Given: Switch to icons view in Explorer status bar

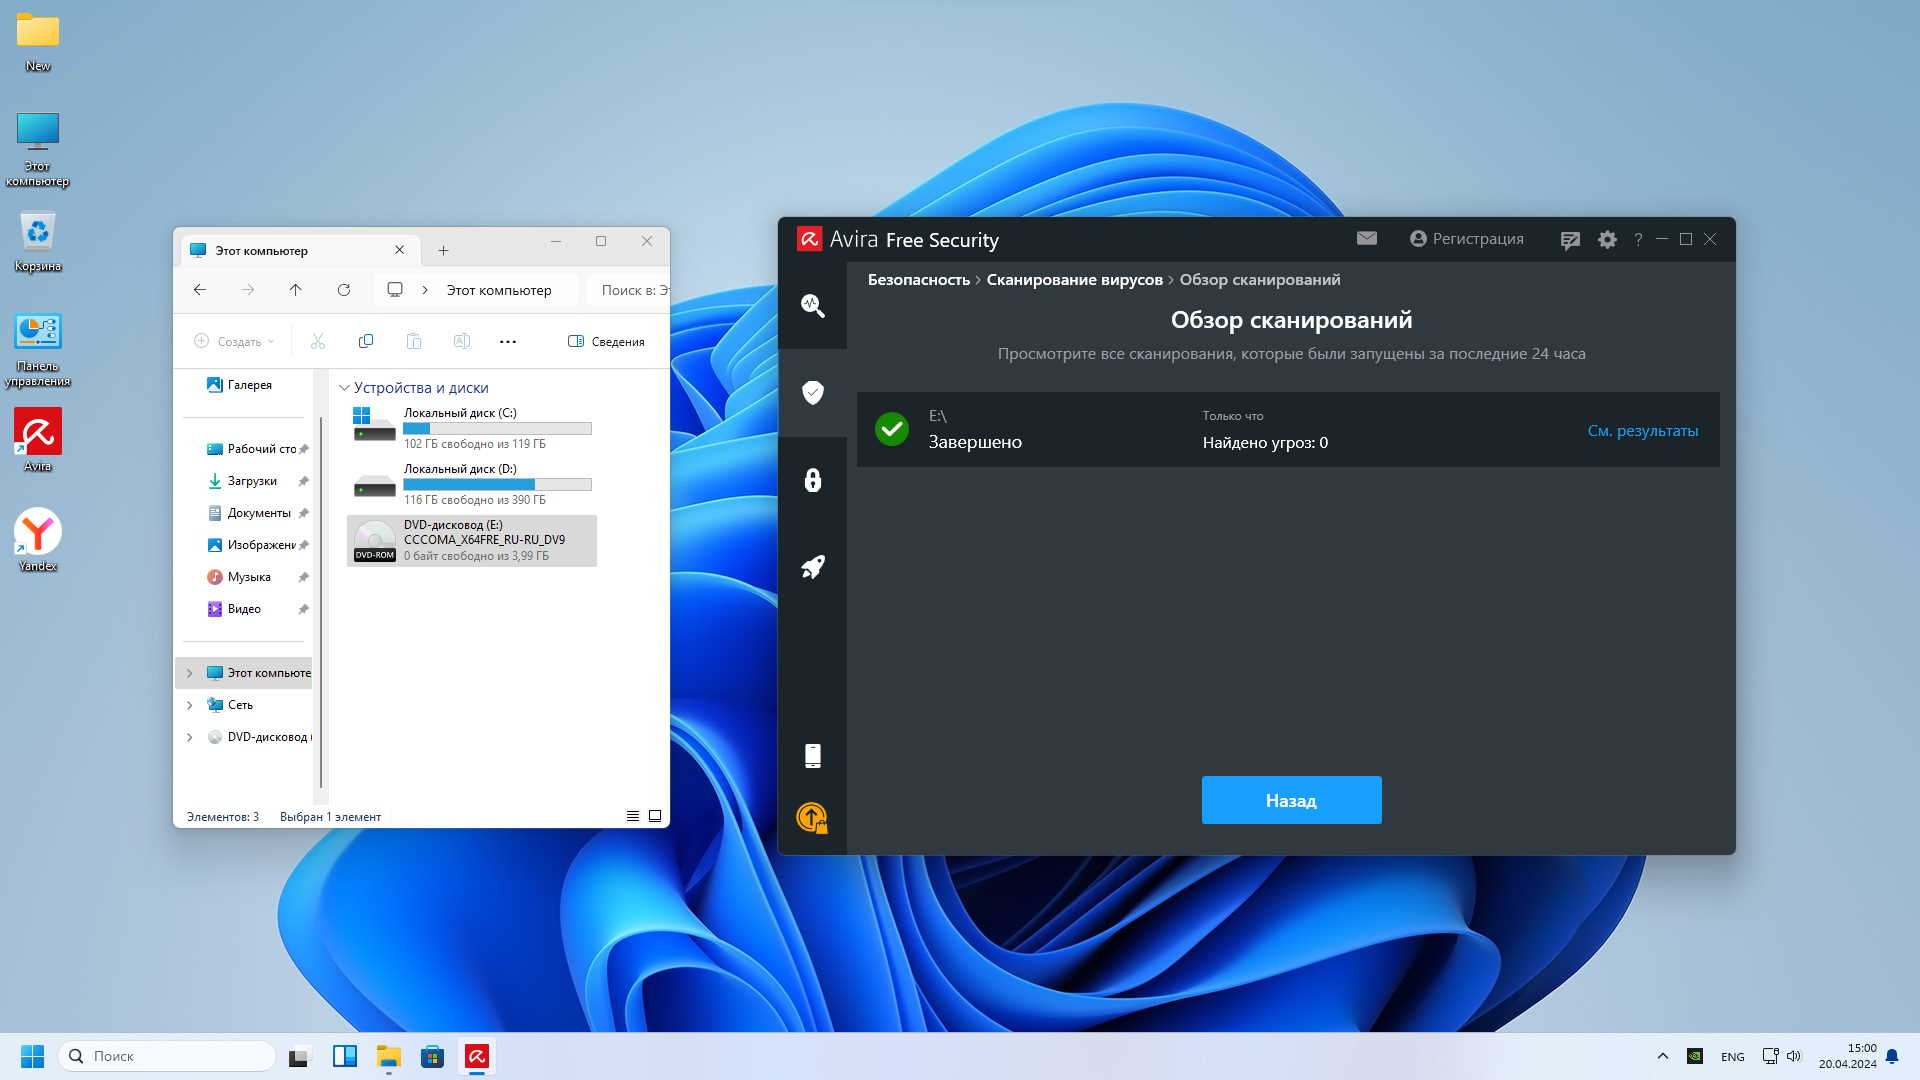Looking at the screenshot, I should [655, 816].
